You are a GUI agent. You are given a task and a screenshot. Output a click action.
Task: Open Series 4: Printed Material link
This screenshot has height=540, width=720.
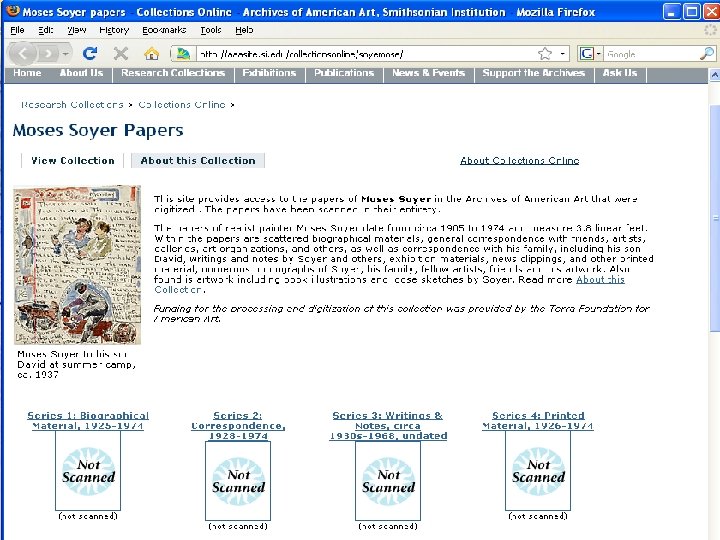pos(538,421)
